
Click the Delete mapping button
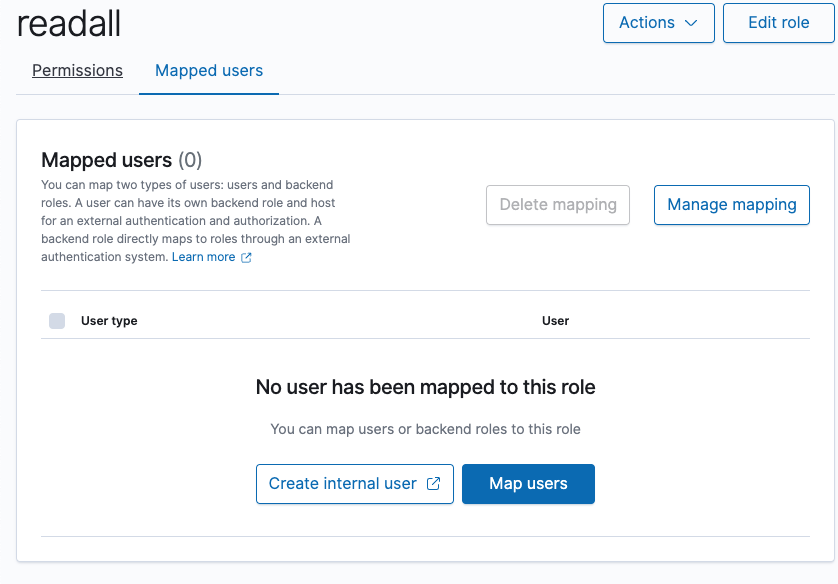(557, 204)
